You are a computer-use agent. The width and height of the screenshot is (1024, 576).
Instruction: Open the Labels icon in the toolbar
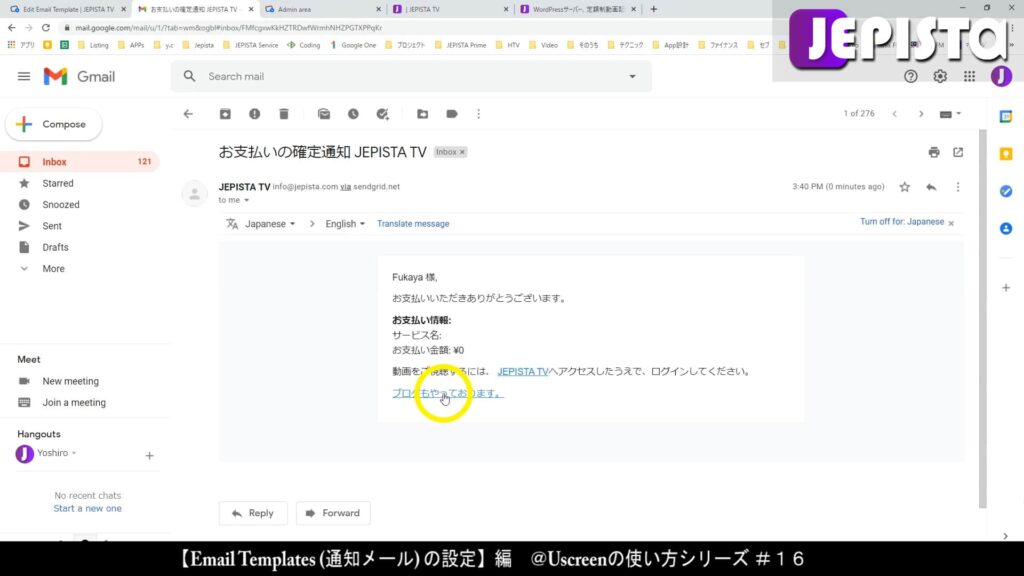[452, 114]
